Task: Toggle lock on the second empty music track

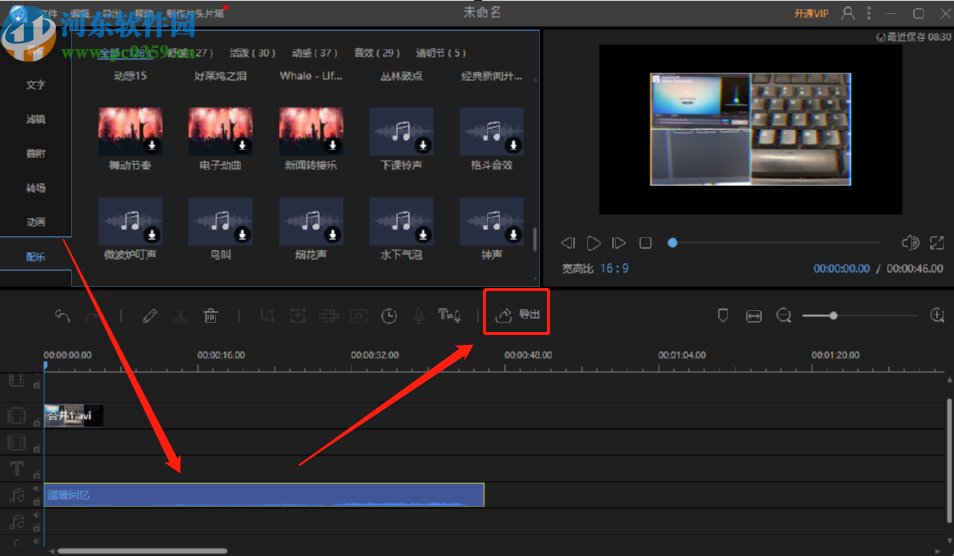Action: pos(37,527)
